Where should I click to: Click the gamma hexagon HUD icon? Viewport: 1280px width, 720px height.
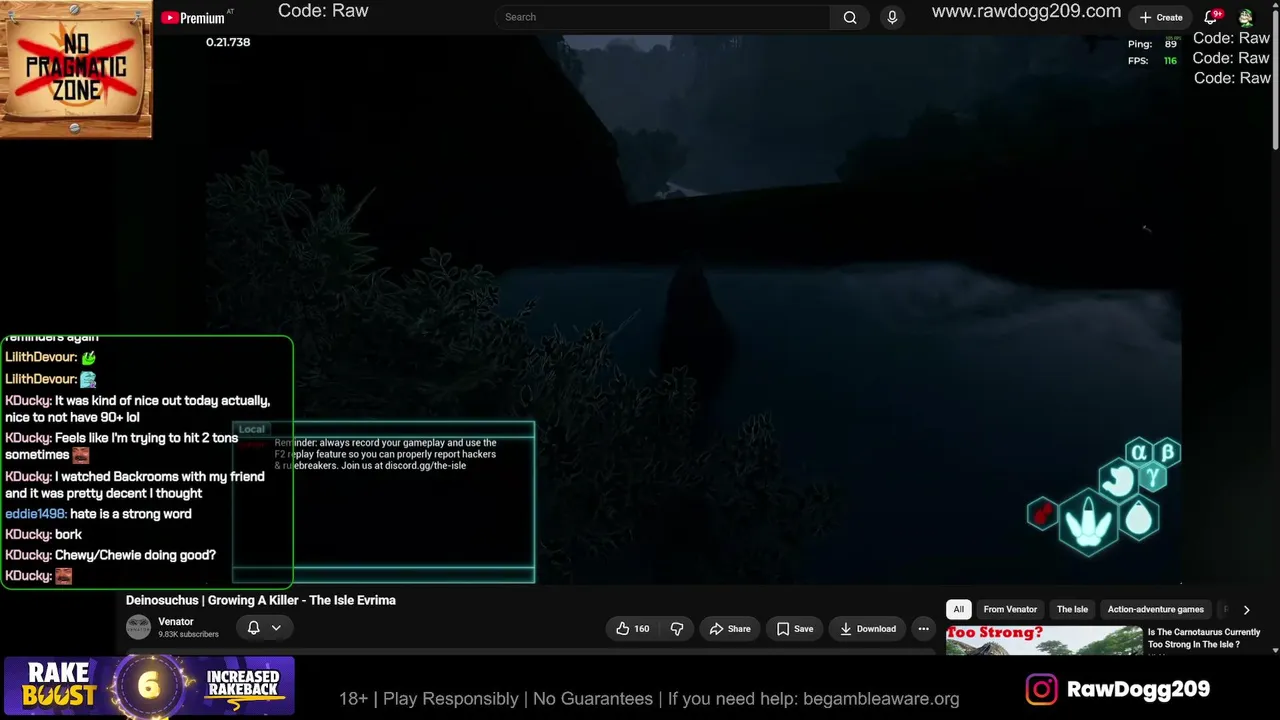[1153, 477]
